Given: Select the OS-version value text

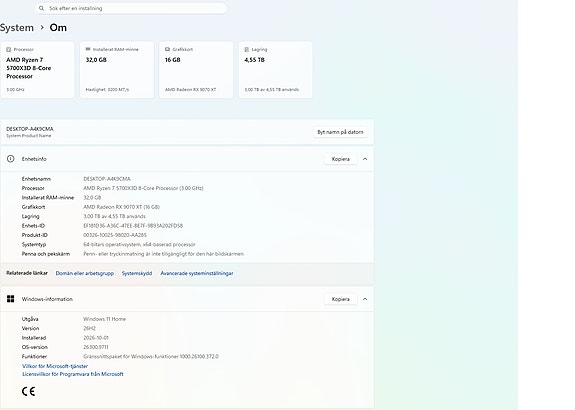Looking at the screenshot, I should [x=96, y=347].
